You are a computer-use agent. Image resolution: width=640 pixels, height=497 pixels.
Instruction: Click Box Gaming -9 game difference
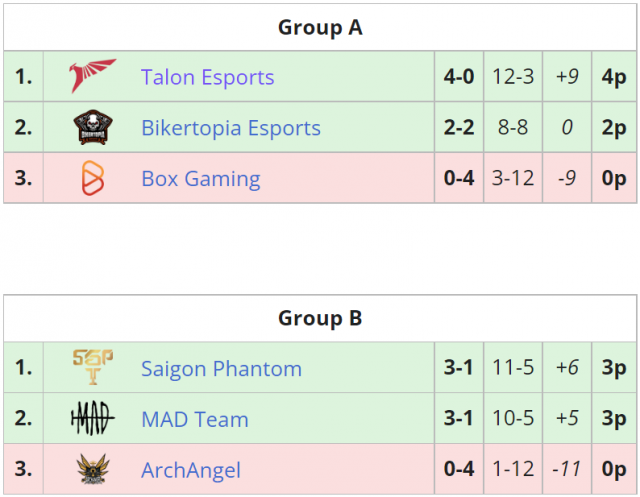pos(567,178)
